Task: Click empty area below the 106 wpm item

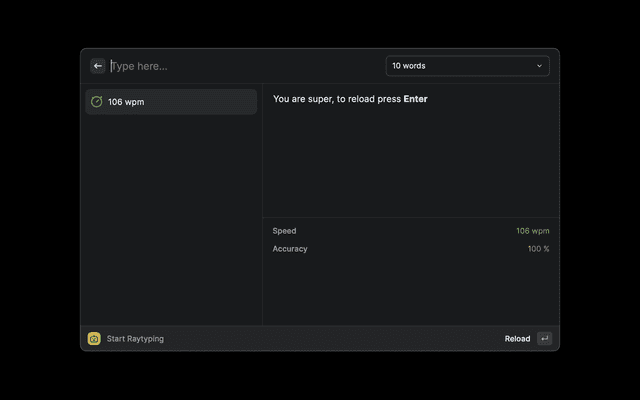Action: [170, 220]
